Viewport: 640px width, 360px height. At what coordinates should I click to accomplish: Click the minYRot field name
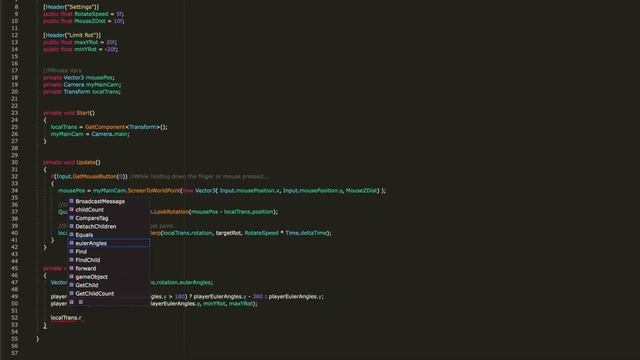tap(85, 49)
